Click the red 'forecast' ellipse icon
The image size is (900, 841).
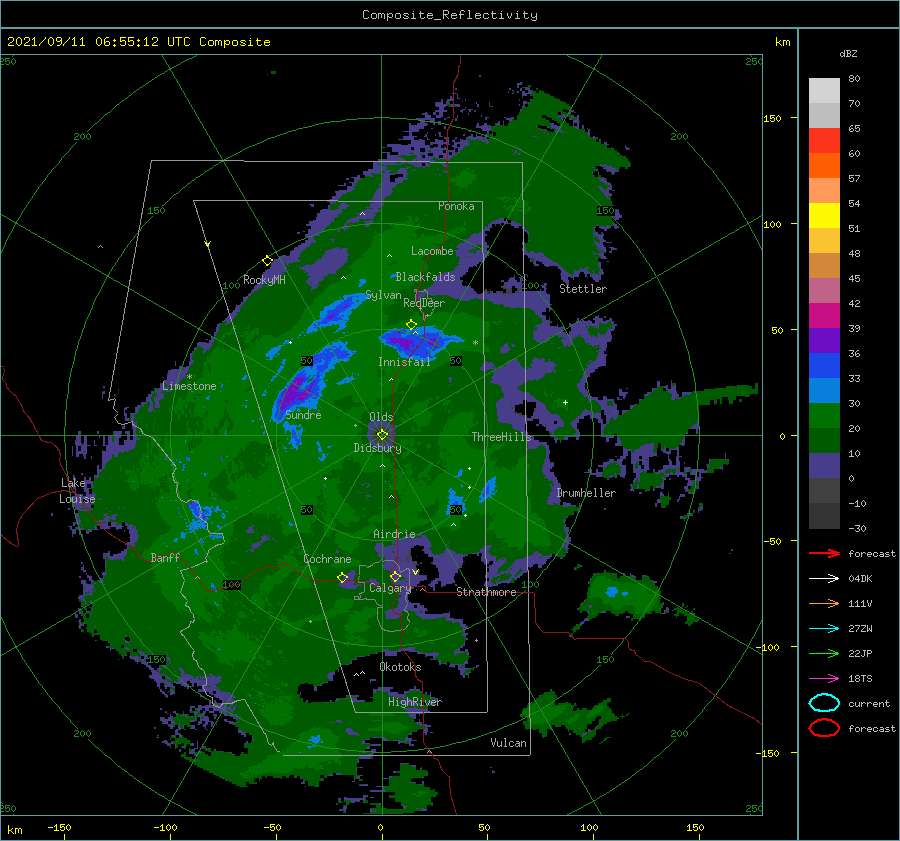click(x=824, y=728)
